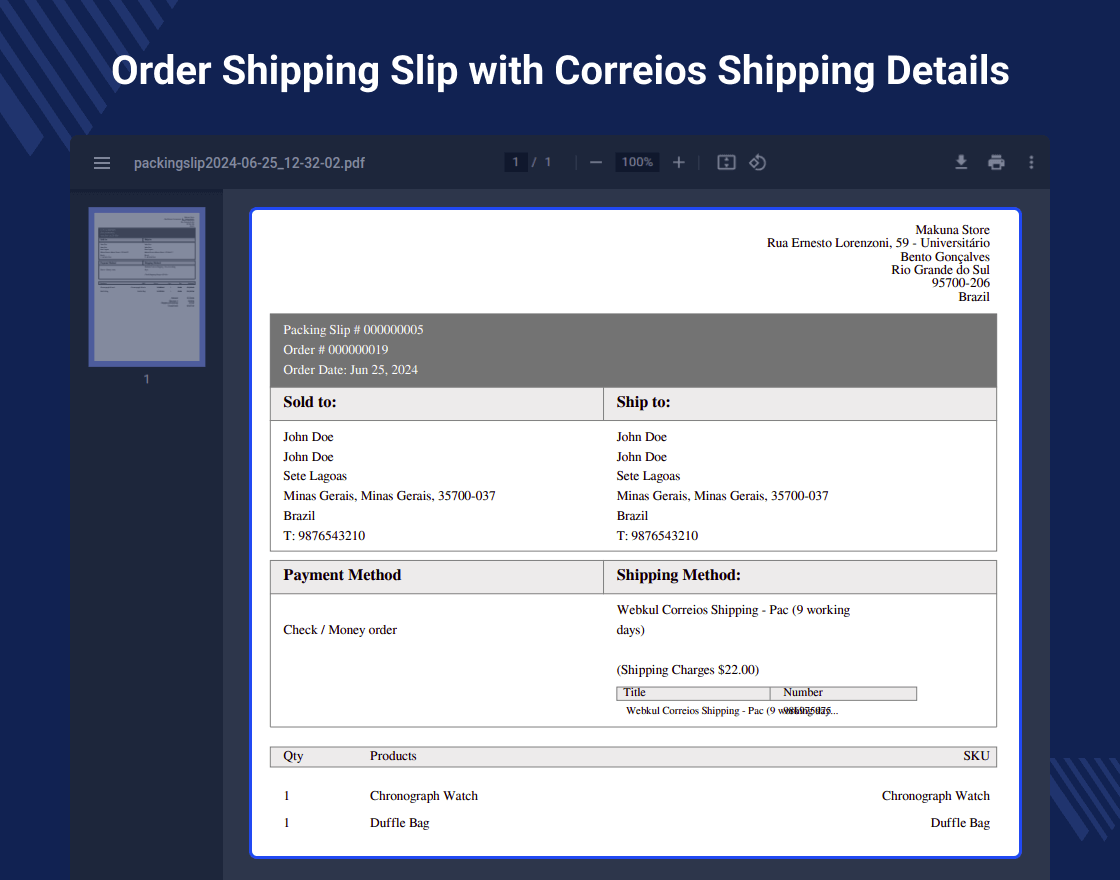The image size is (1120, 880).
Task: Click the Rio Grande do Sul line
Action: [x=940, y=270]
